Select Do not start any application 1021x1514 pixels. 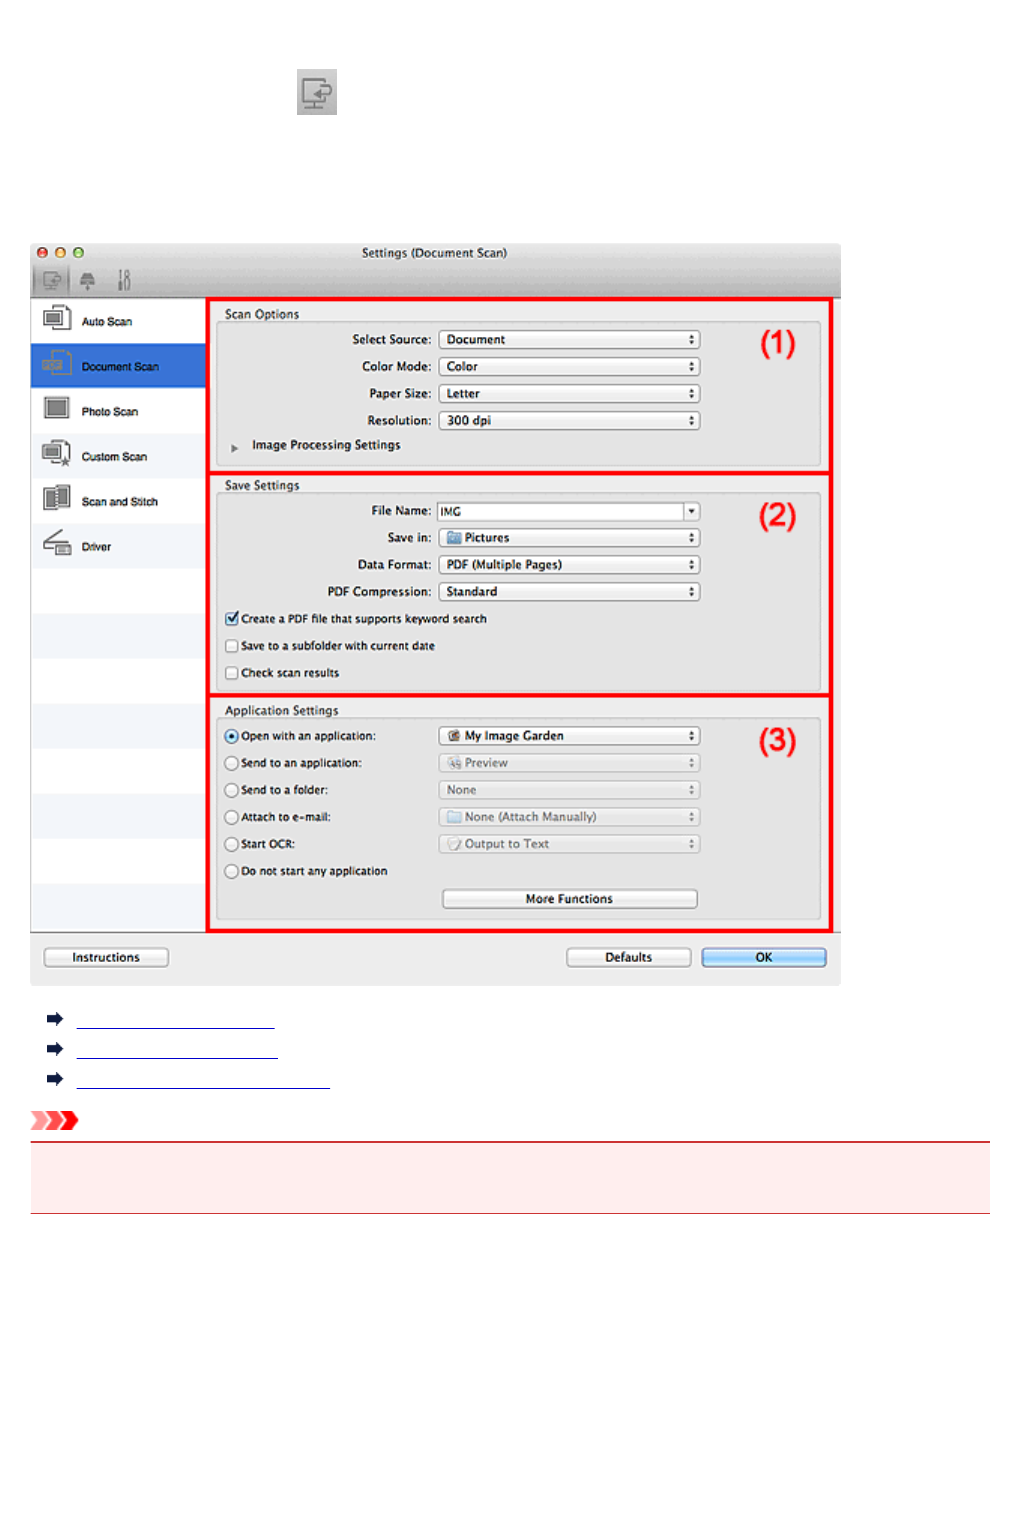(x=232, y=871)
